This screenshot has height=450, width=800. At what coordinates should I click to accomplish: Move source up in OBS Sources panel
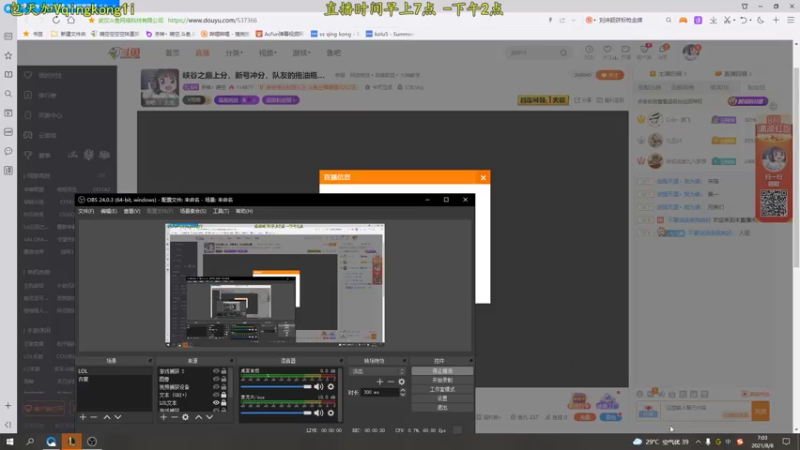point(198,417)
